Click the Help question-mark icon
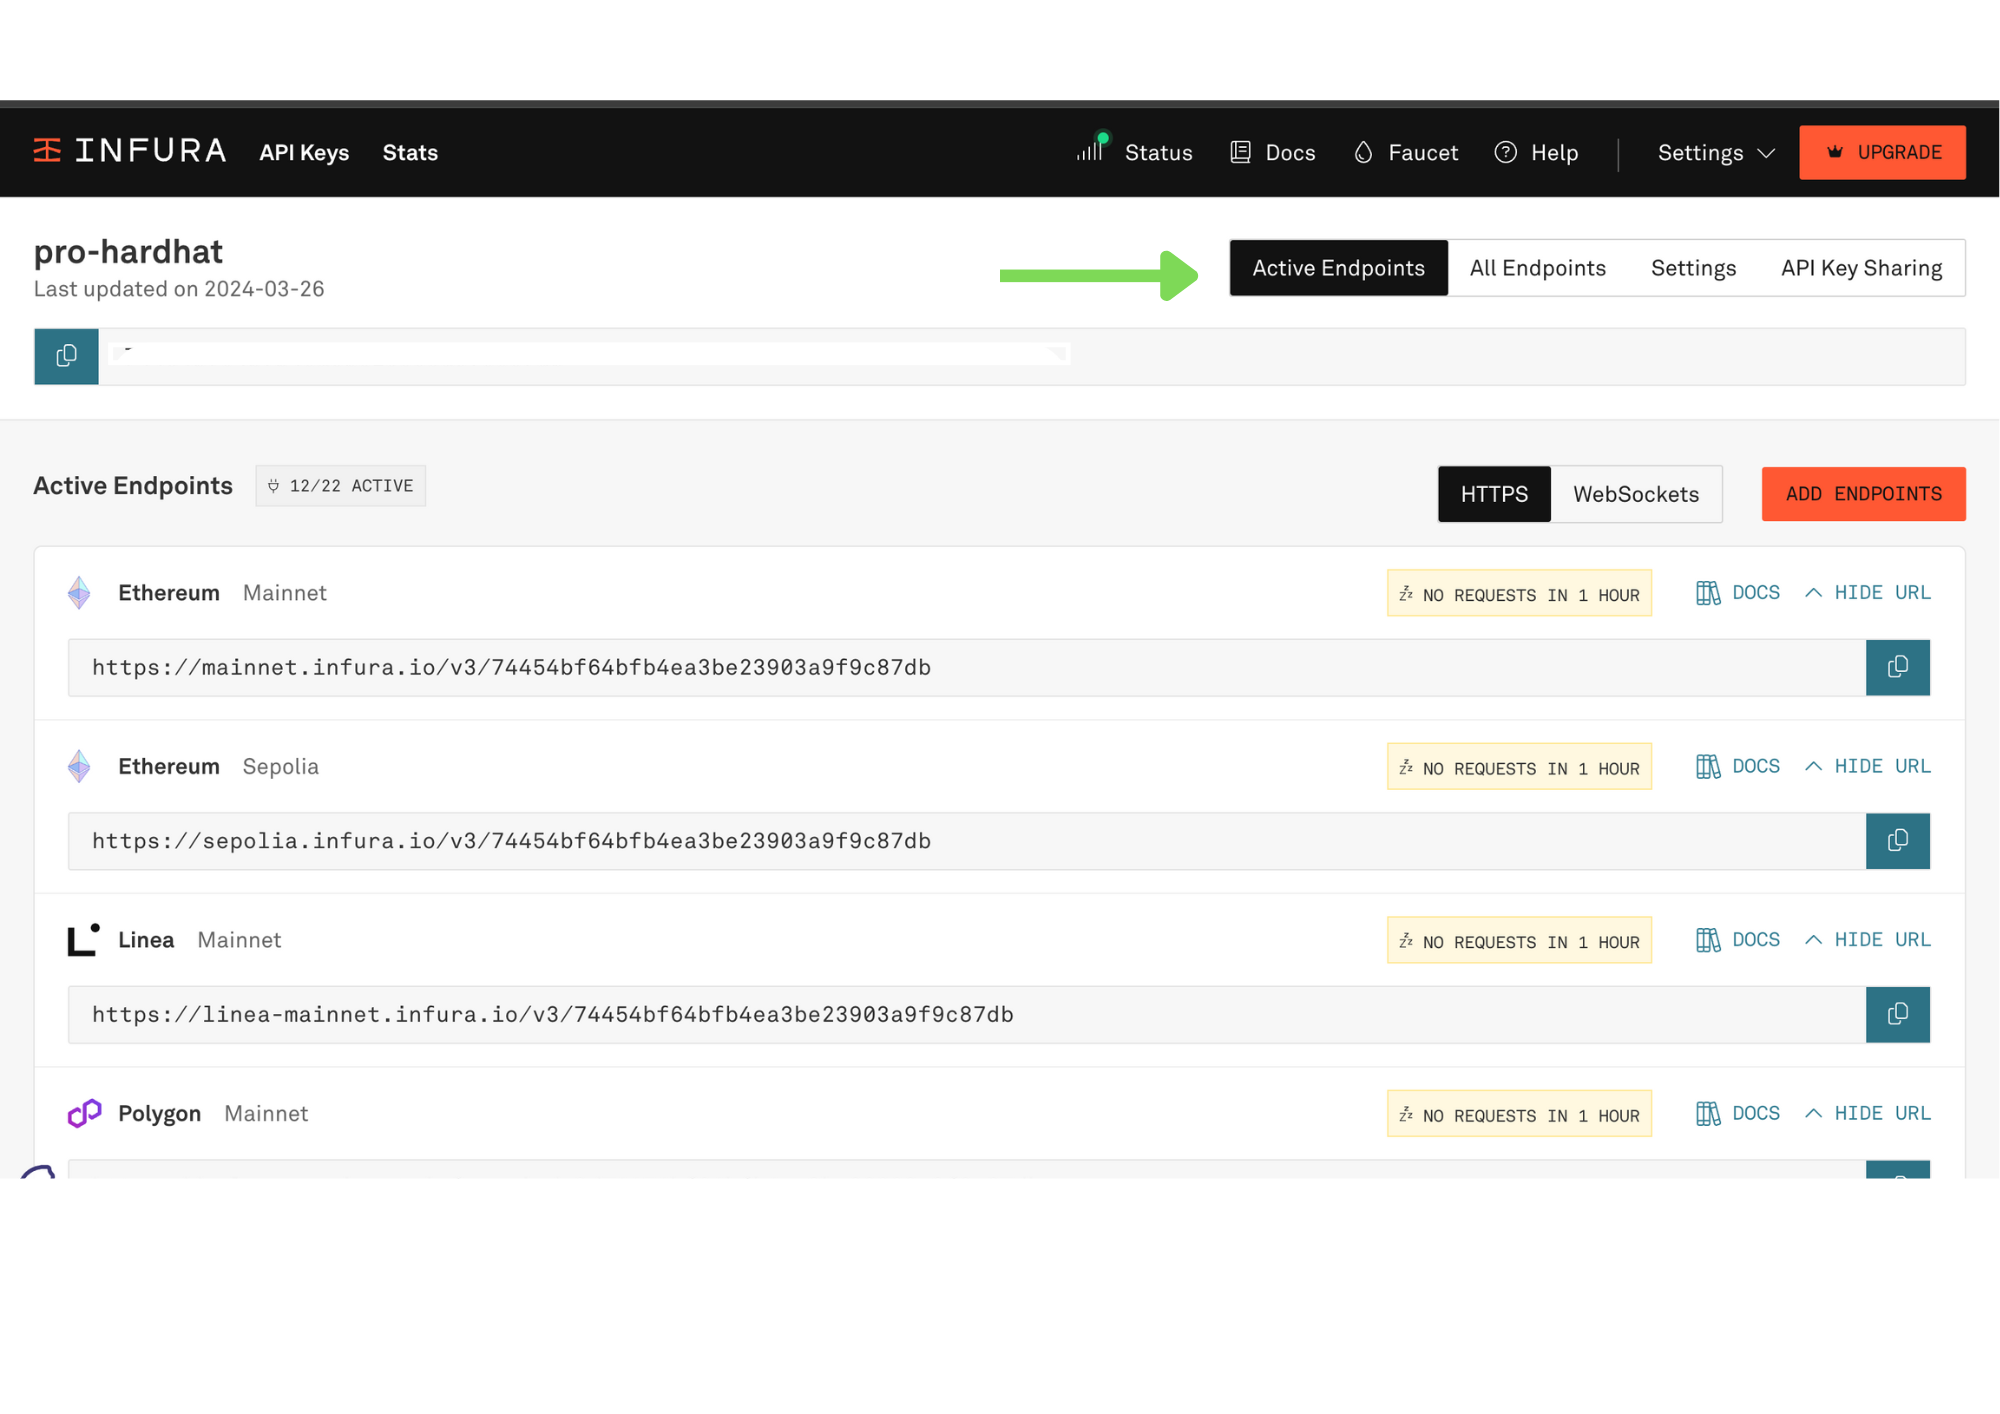Image resolution: width=2000 pixels, height=1414 pixels. tap(1506, 152)
